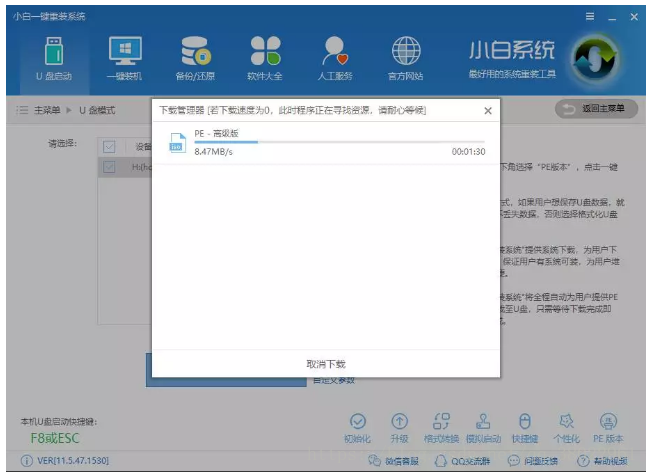This screenshot has width=648, height=474.
Task: Open the U盘启动 tool
Action: [54, 59]
